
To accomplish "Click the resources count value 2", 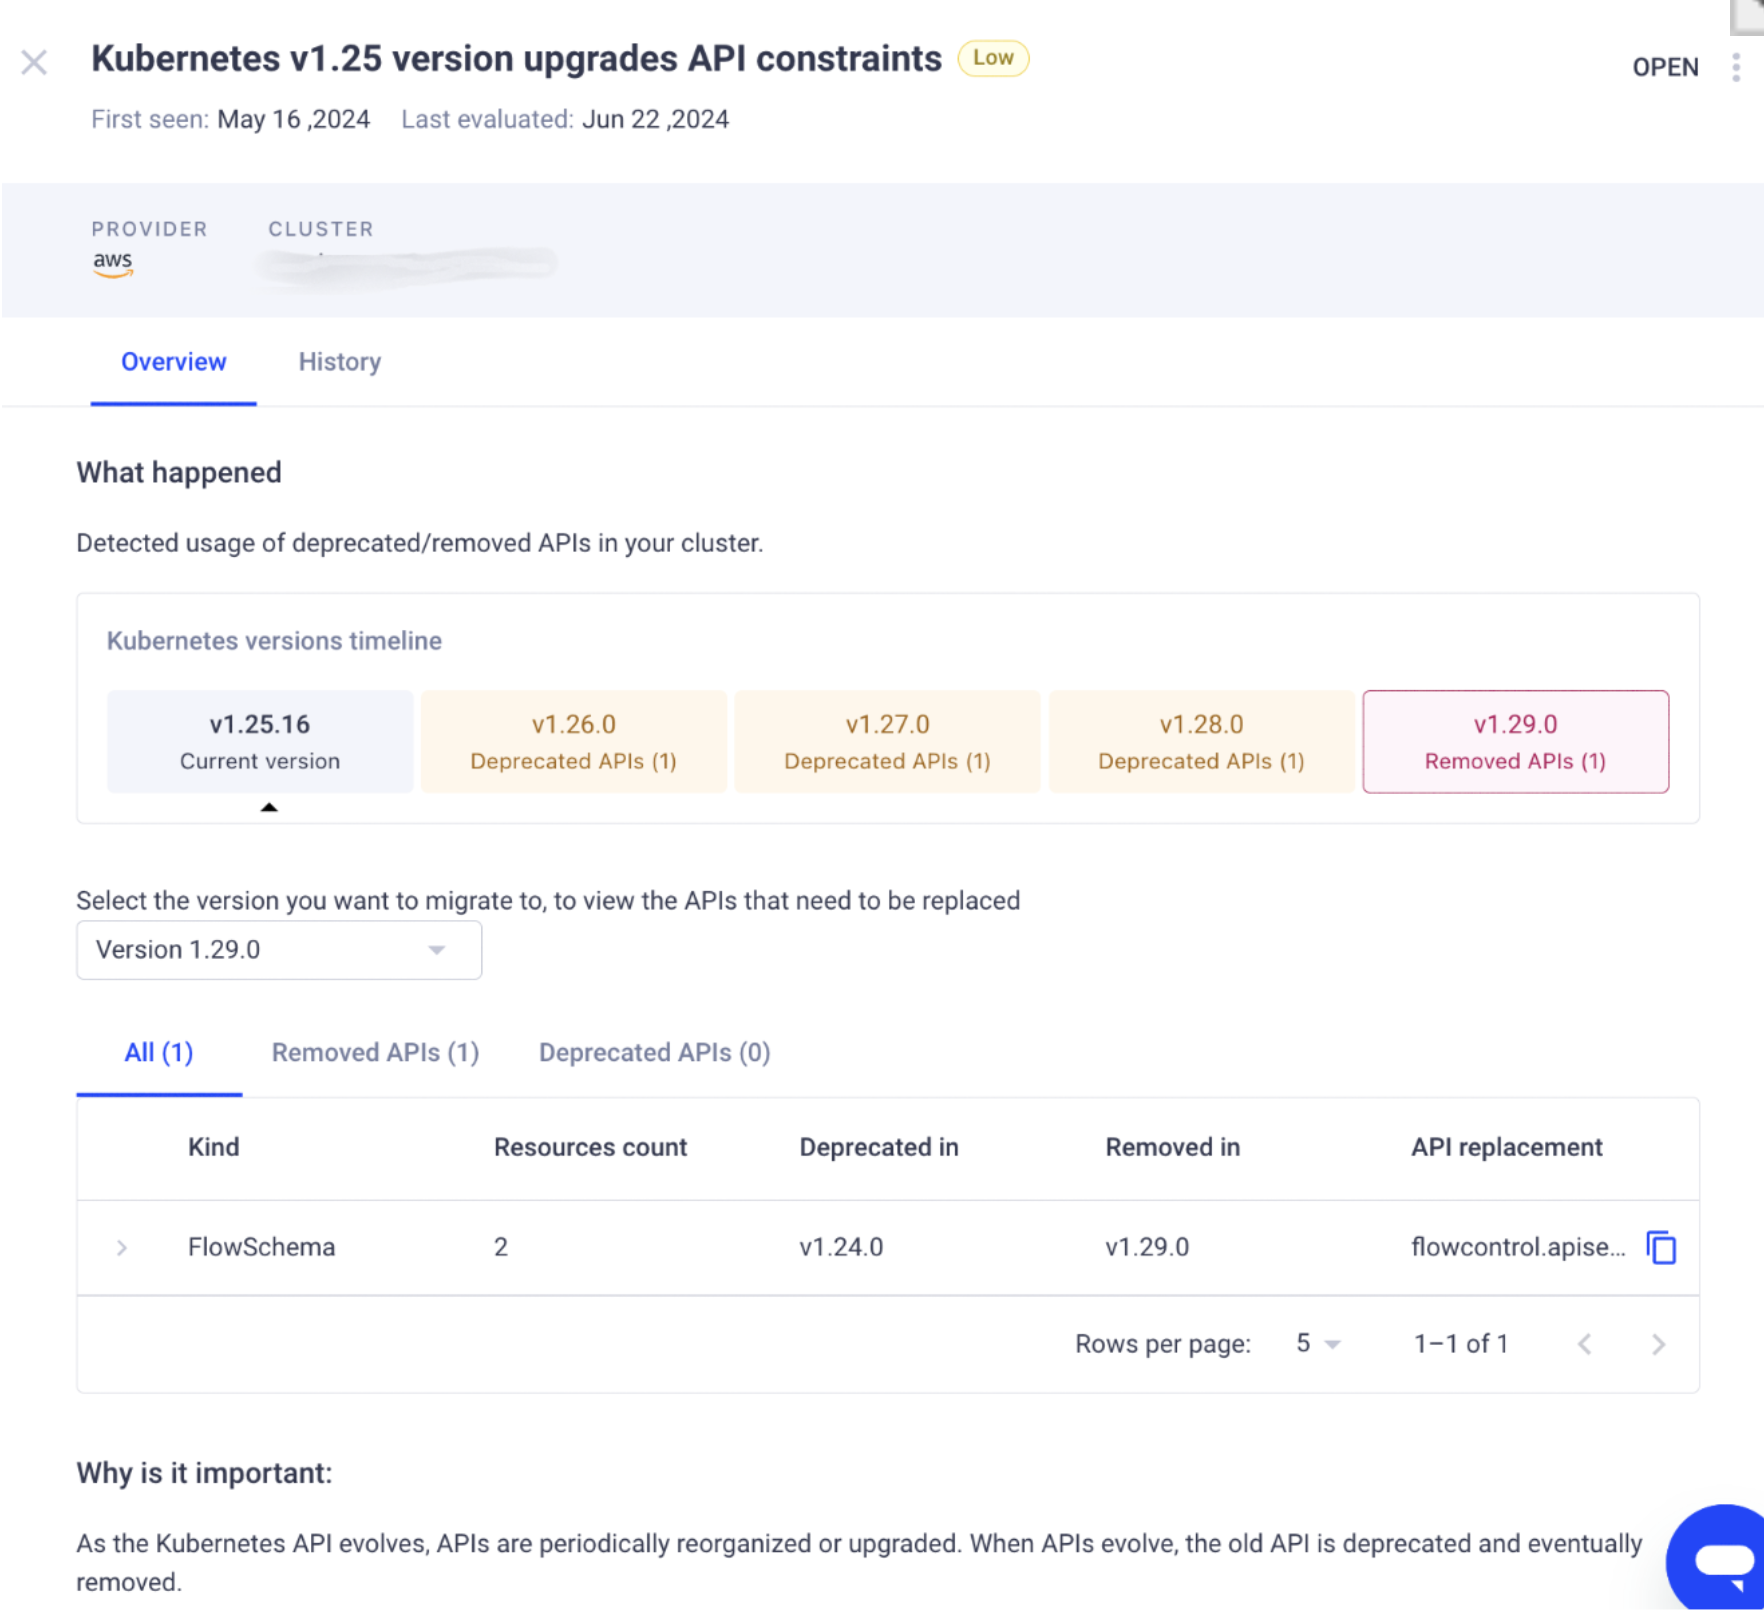I will pos(501,1247).
